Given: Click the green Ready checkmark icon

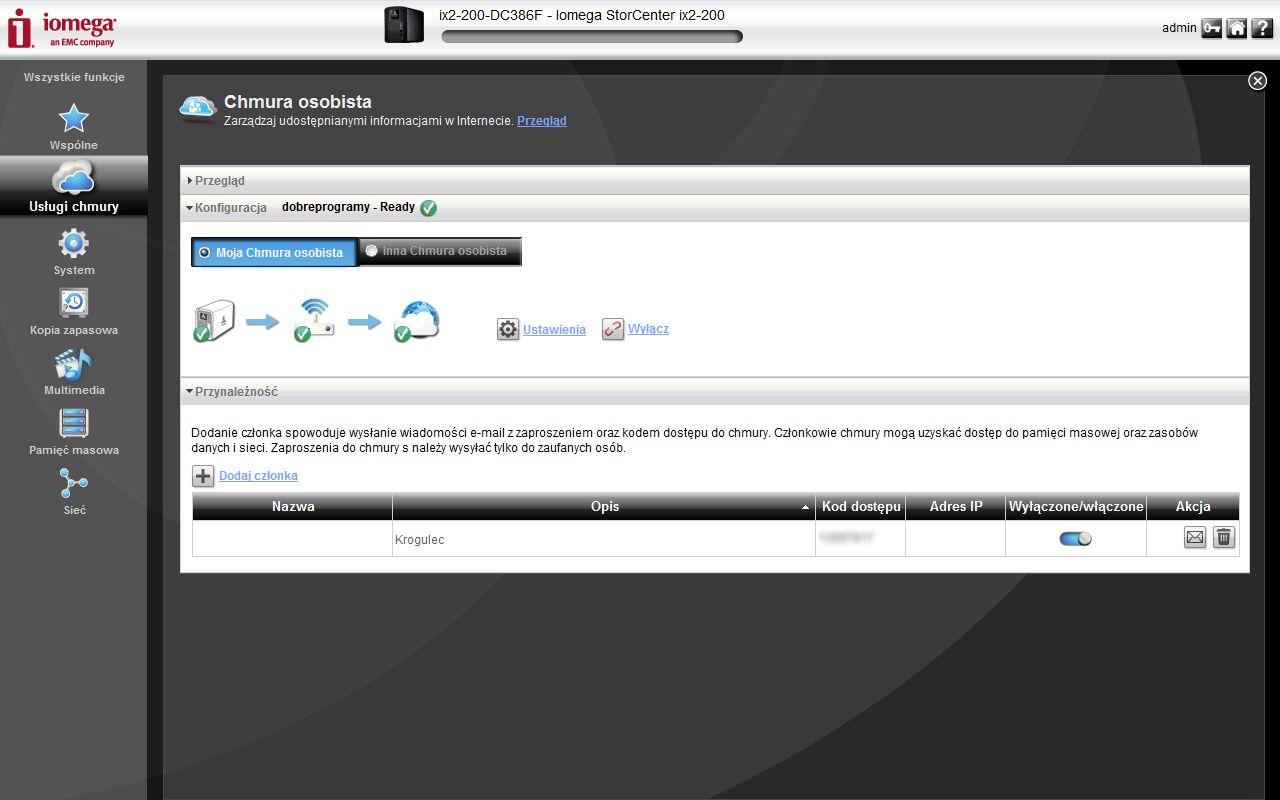Looking at the screenshot, I should coord(428,208).
